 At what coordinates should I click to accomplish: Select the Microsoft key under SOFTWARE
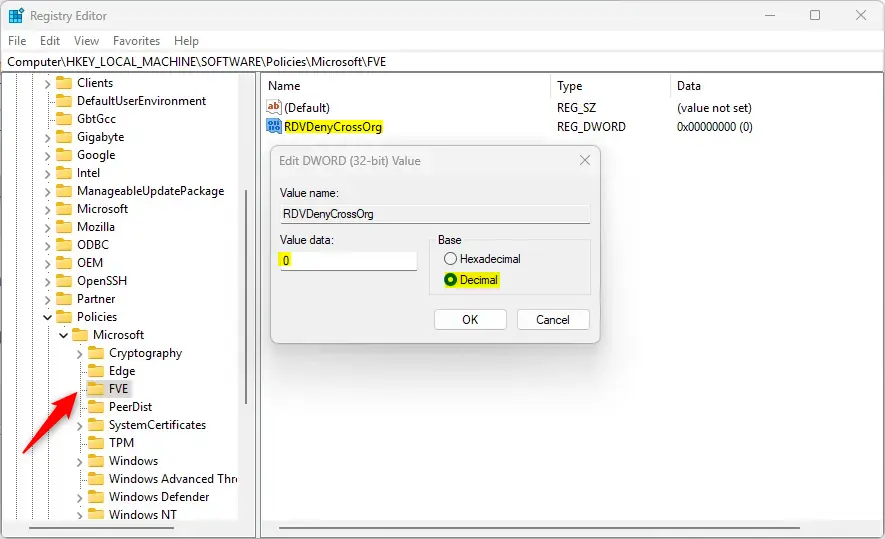[102, 209]
